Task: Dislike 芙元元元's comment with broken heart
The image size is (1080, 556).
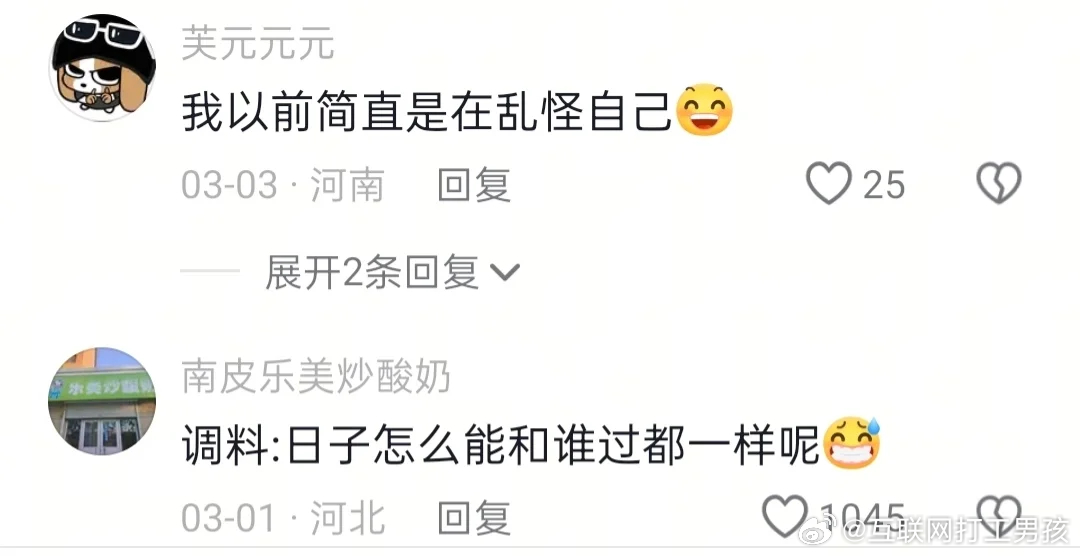Action: pos(999,183)
